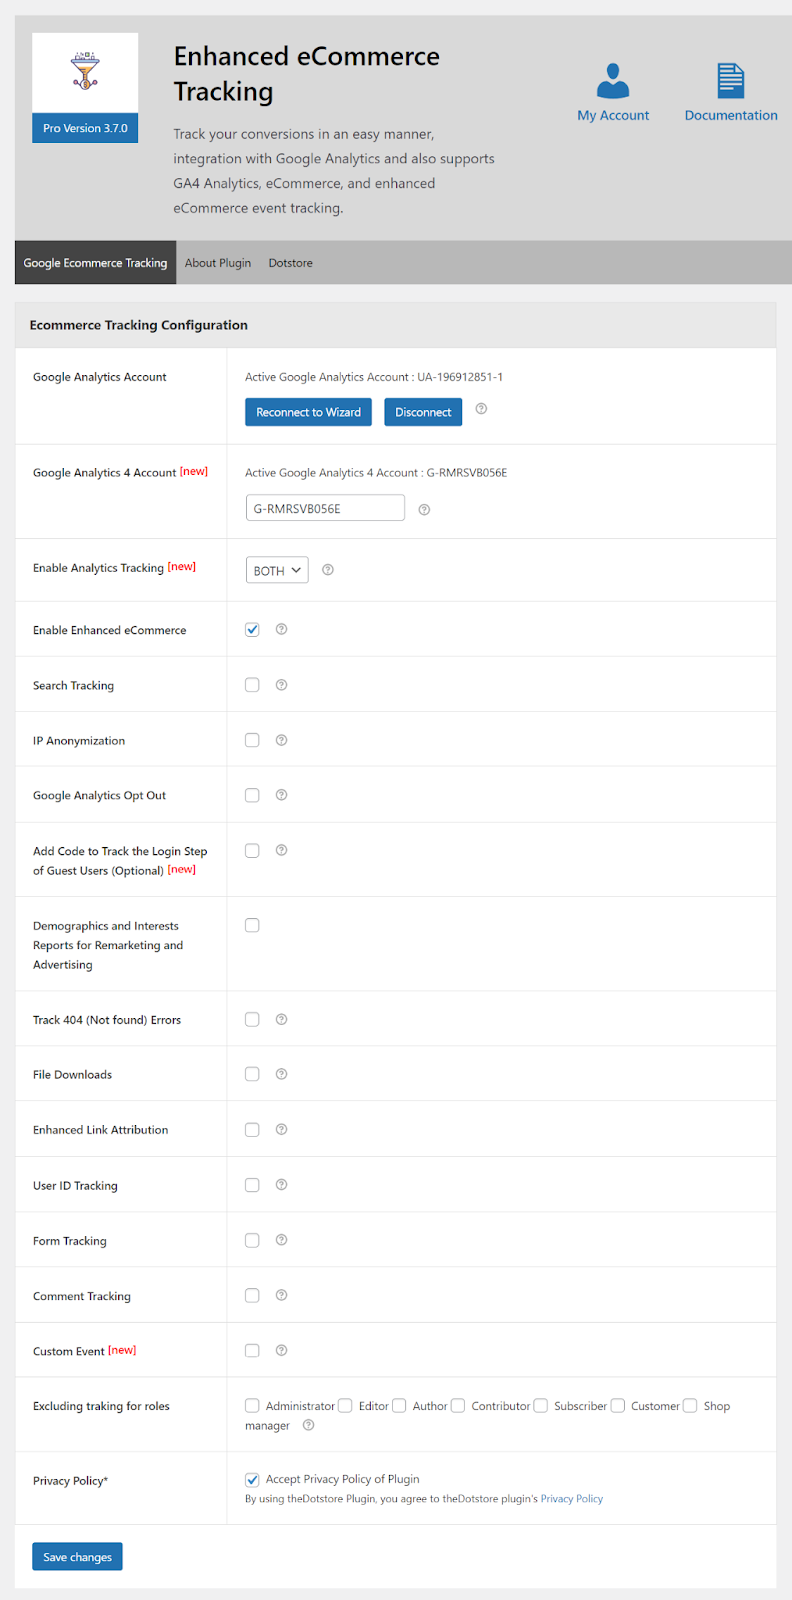Click the Disconnect button
Screen dimensions: 792x1600
point(423,412)
